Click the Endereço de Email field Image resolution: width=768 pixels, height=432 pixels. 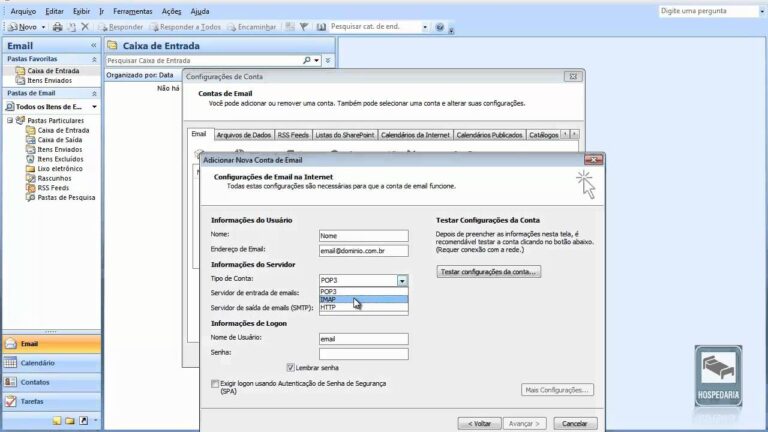click(x=363, y=251)
